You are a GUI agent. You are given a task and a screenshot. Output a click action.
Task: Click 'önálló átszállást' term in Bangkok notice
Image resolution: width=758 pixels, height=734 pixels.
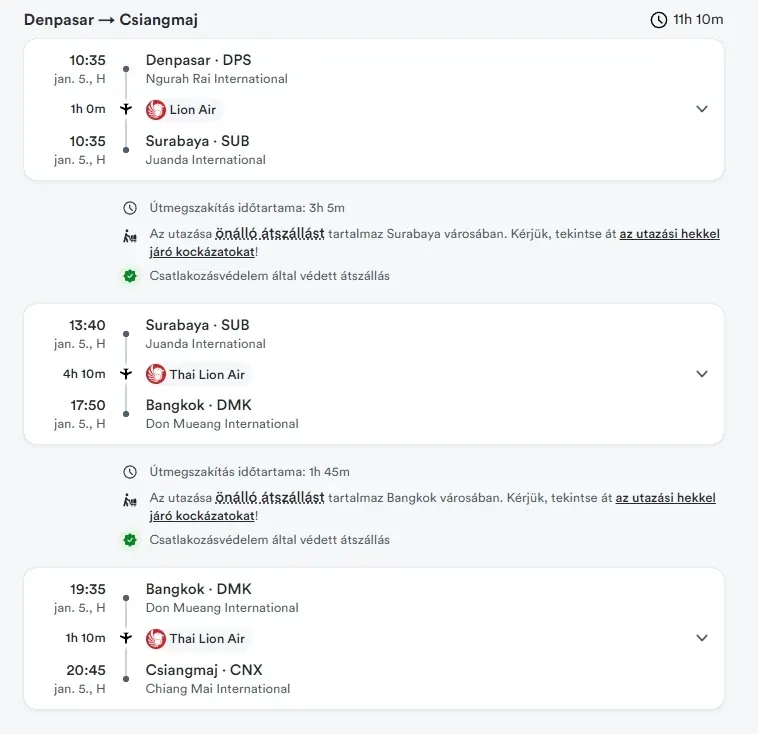[x=269, y=498]
